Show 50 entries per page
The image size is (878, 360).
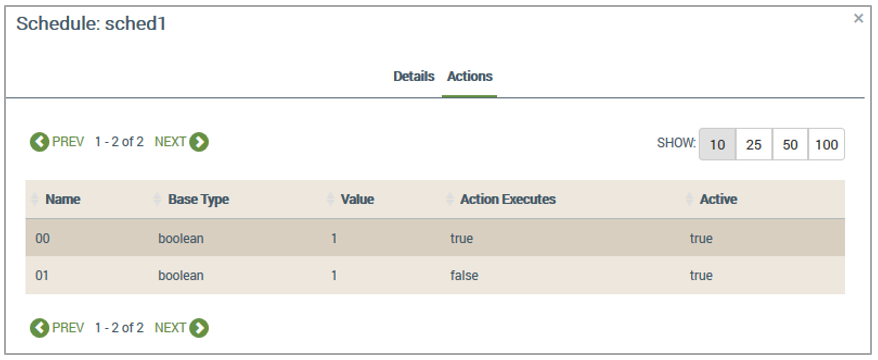[790, 144]
